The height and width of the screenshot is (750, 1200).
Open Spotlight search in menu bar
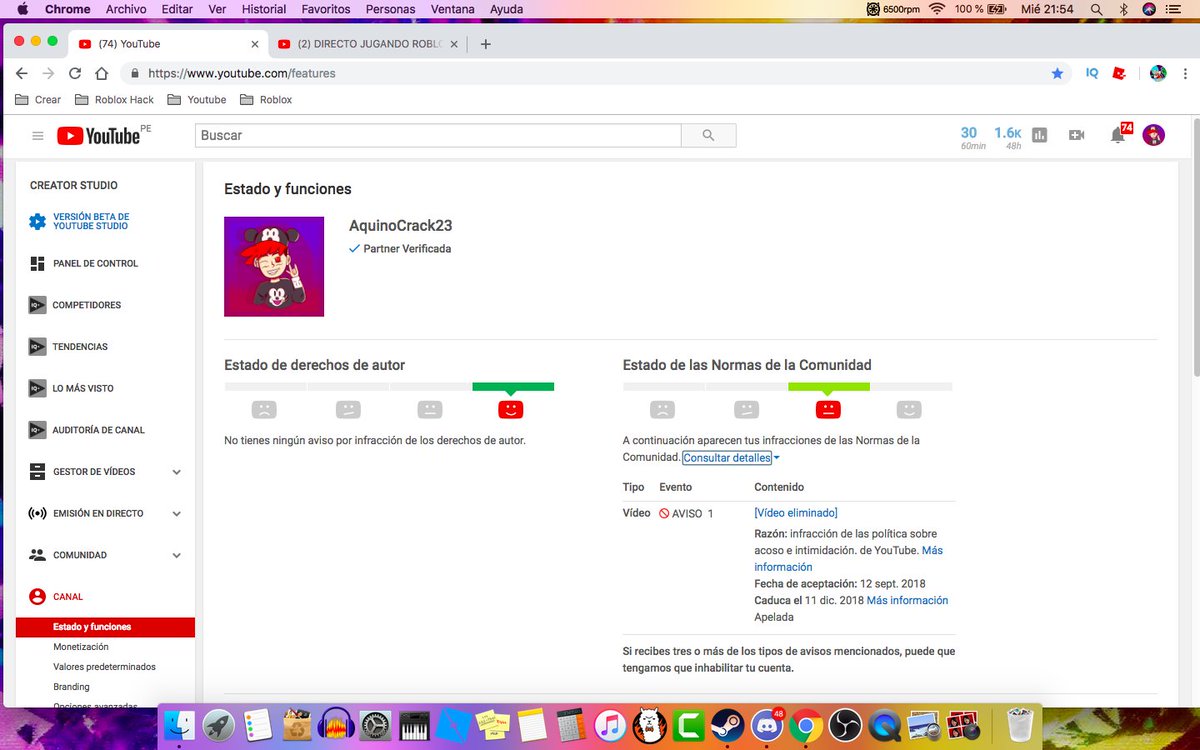pyautogui.click(x=1097, y=9)
